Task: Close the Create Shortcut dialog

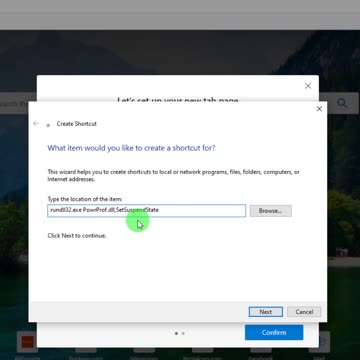Action: (x=319, y=109)
